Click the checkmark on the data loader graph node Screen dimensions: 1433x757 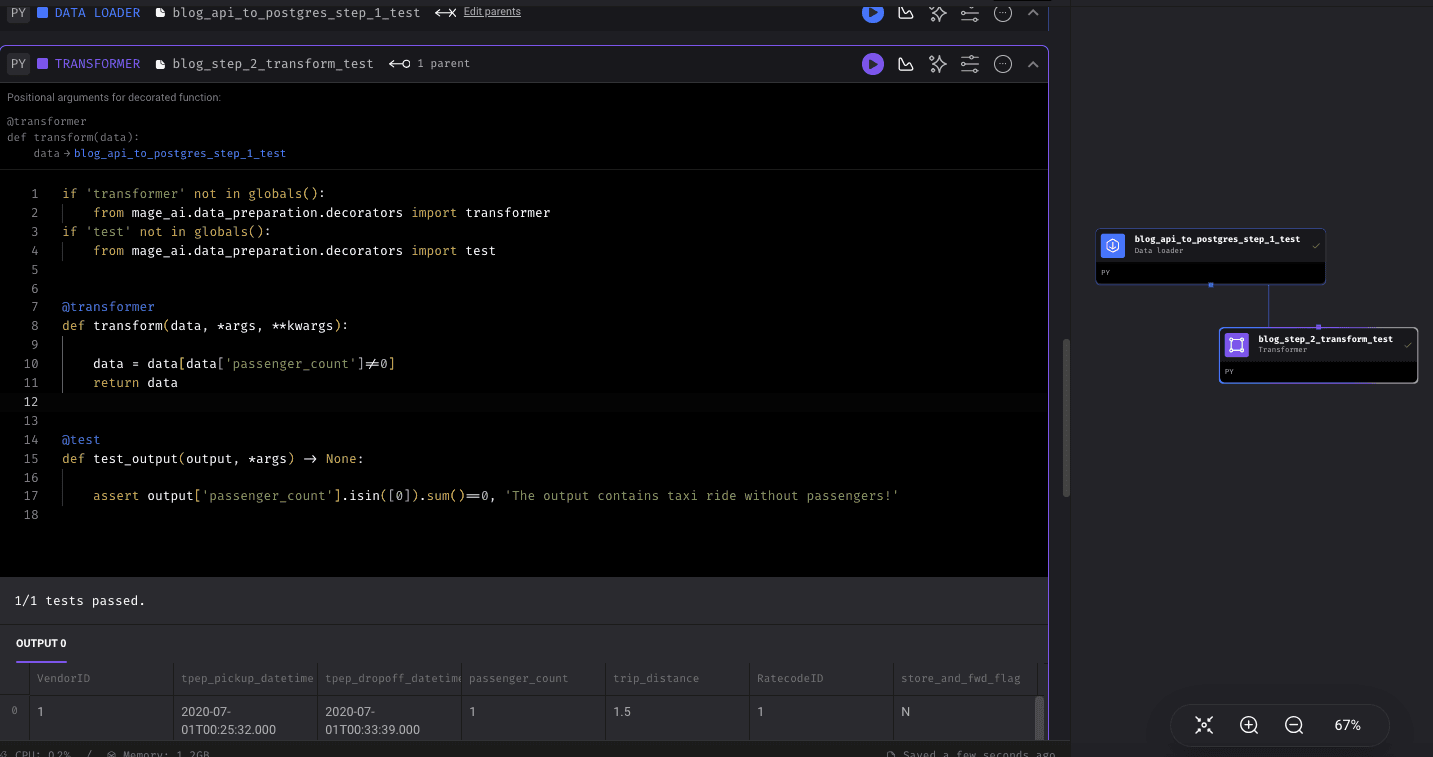(x=1315, y=245)
